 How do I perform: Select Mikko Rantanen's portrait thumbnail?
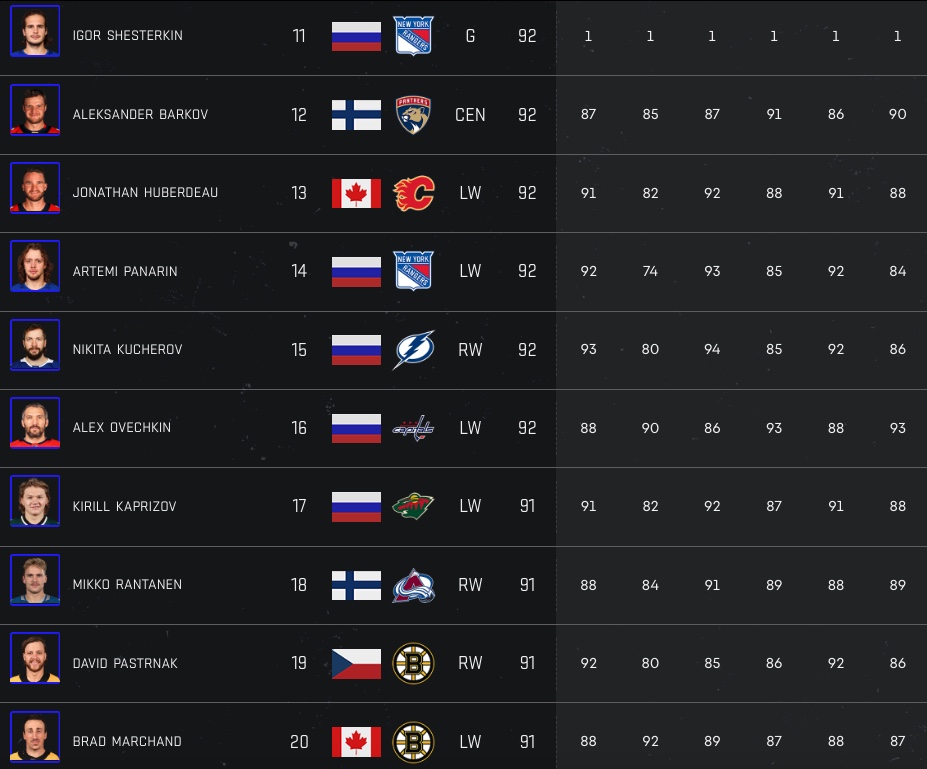click(x=35, y=580)
